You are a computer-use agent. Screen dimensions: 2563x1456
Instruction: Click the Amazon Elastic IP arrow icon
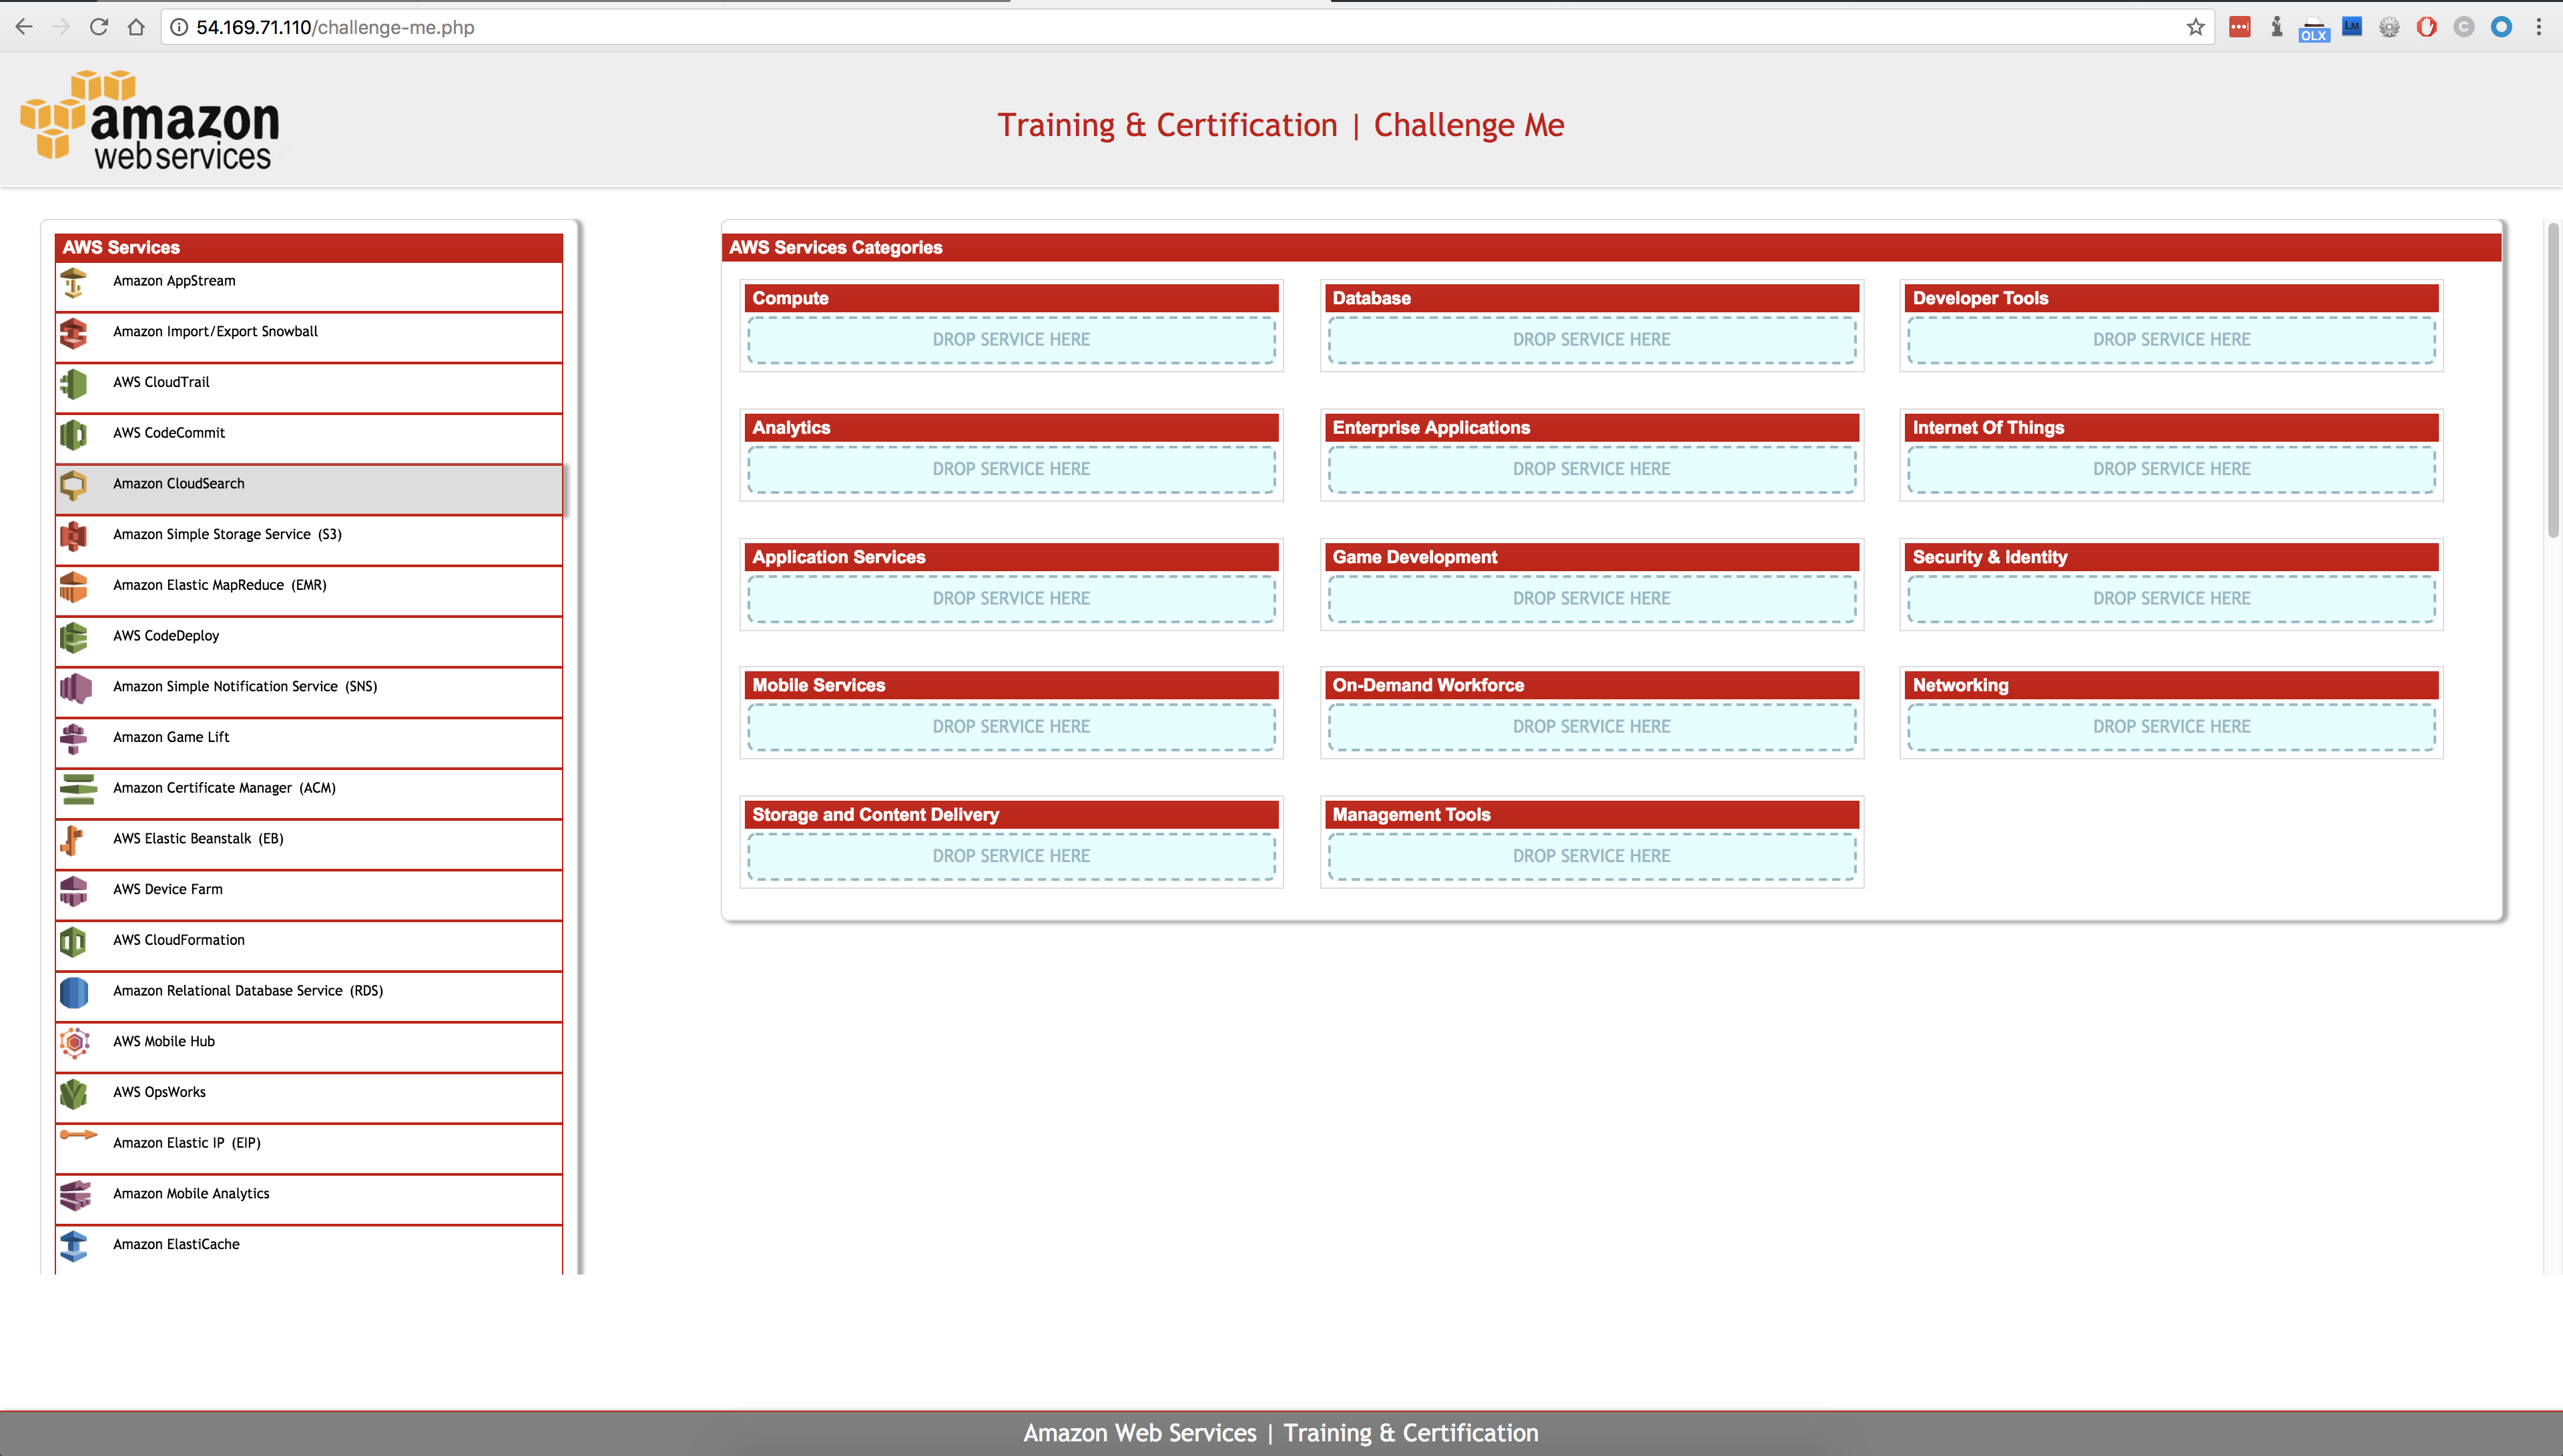(78, 1135)
